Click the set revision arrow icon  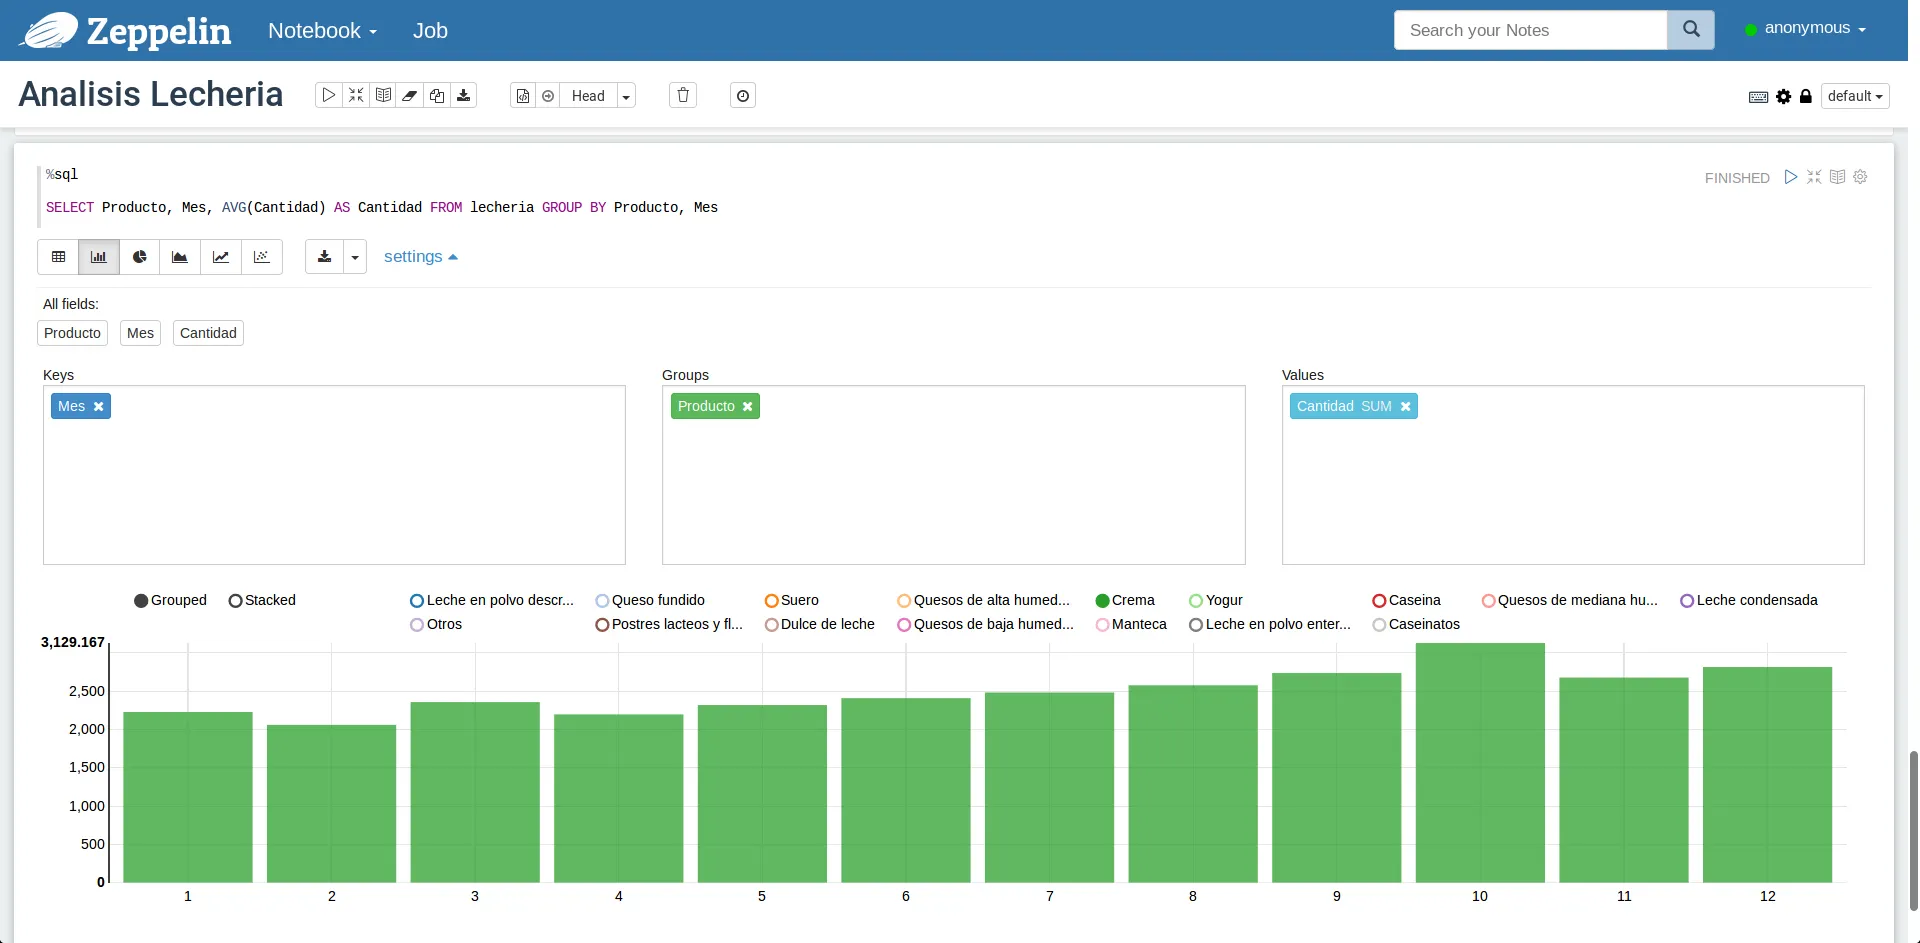point(548,96)
